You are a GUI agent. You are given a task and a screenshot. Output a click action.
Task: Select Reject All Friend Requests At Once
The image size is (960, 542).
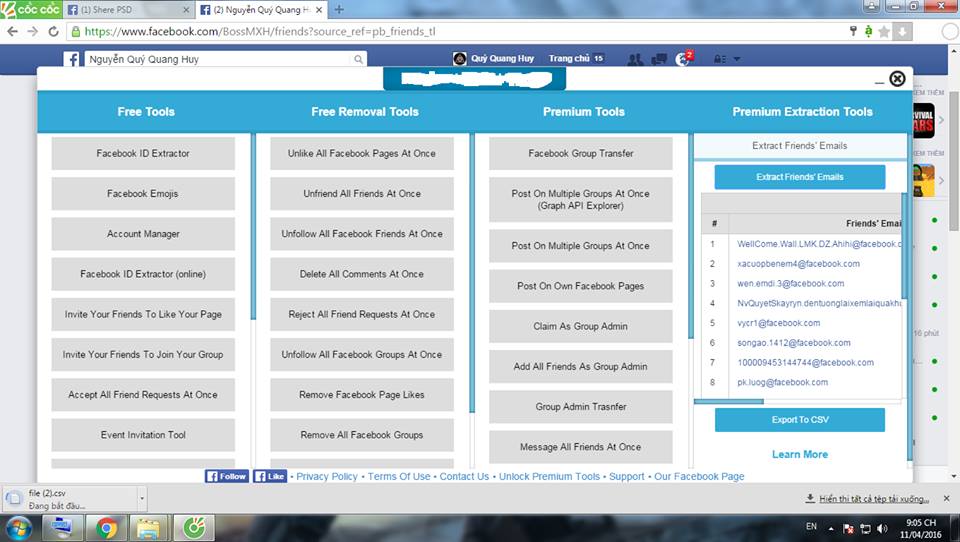[x=362, y=314]
